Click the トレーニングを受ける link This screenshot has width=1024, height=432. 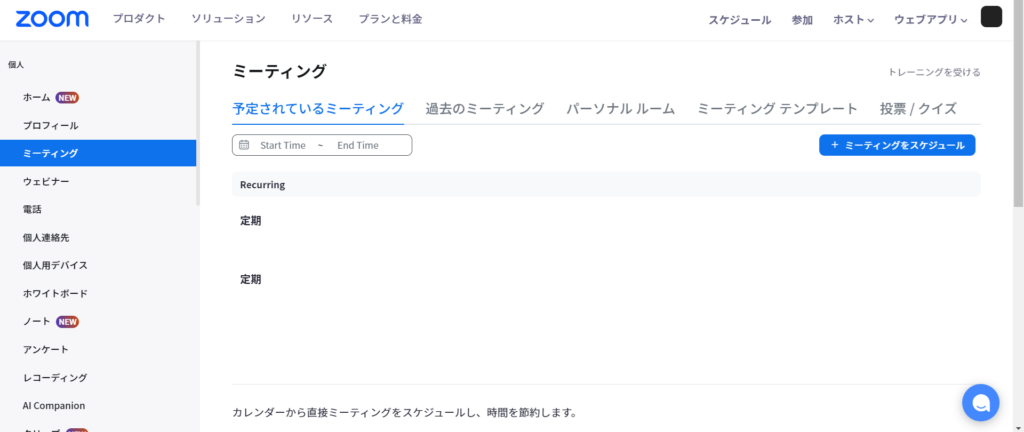point(934,72)
